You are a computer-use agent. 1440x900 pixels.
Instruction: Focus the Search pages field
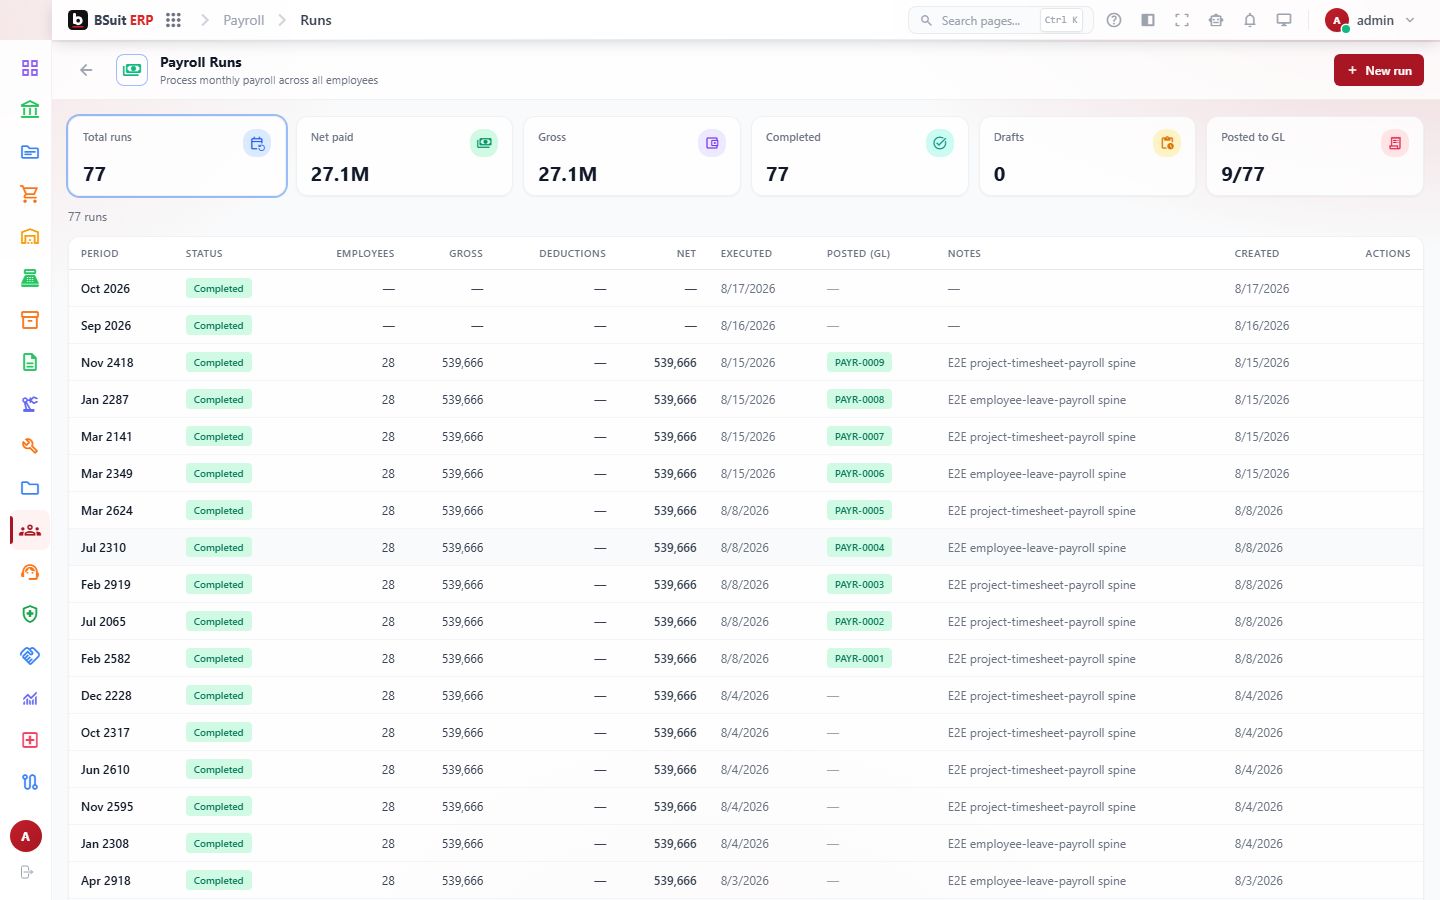pos(1000,20)
